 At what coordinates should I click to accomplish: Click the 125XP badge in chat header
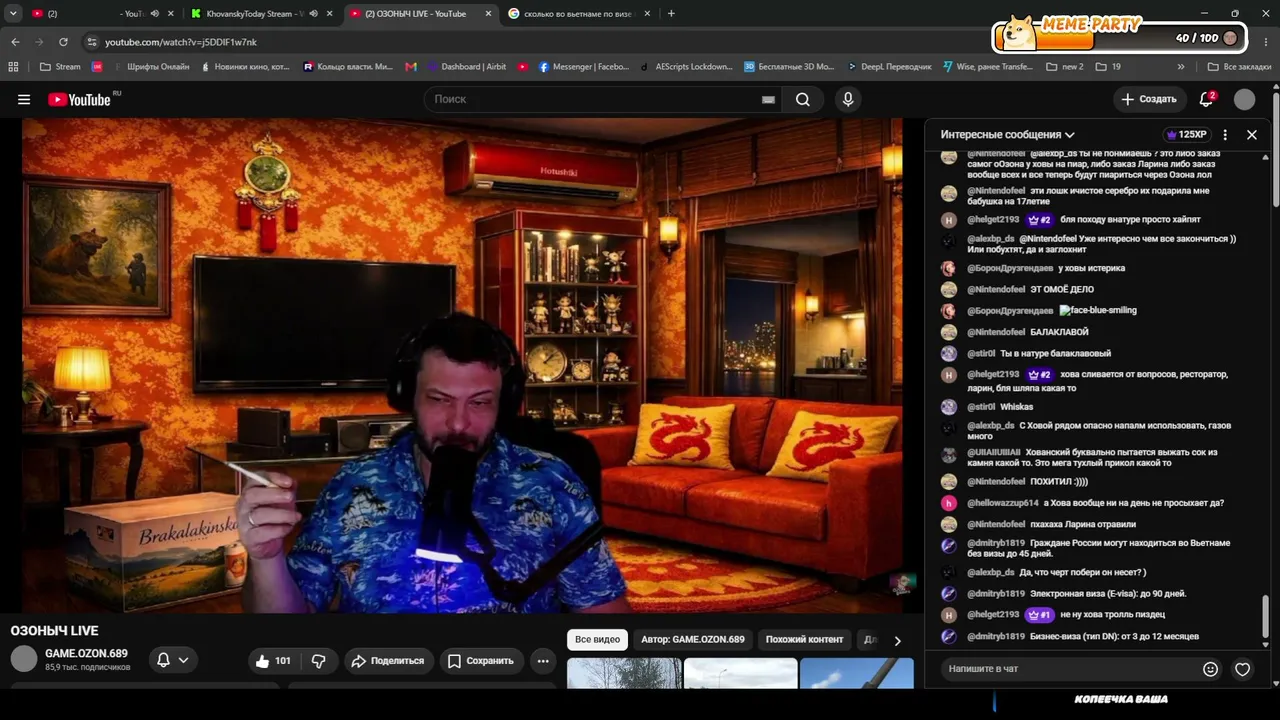1186,134
